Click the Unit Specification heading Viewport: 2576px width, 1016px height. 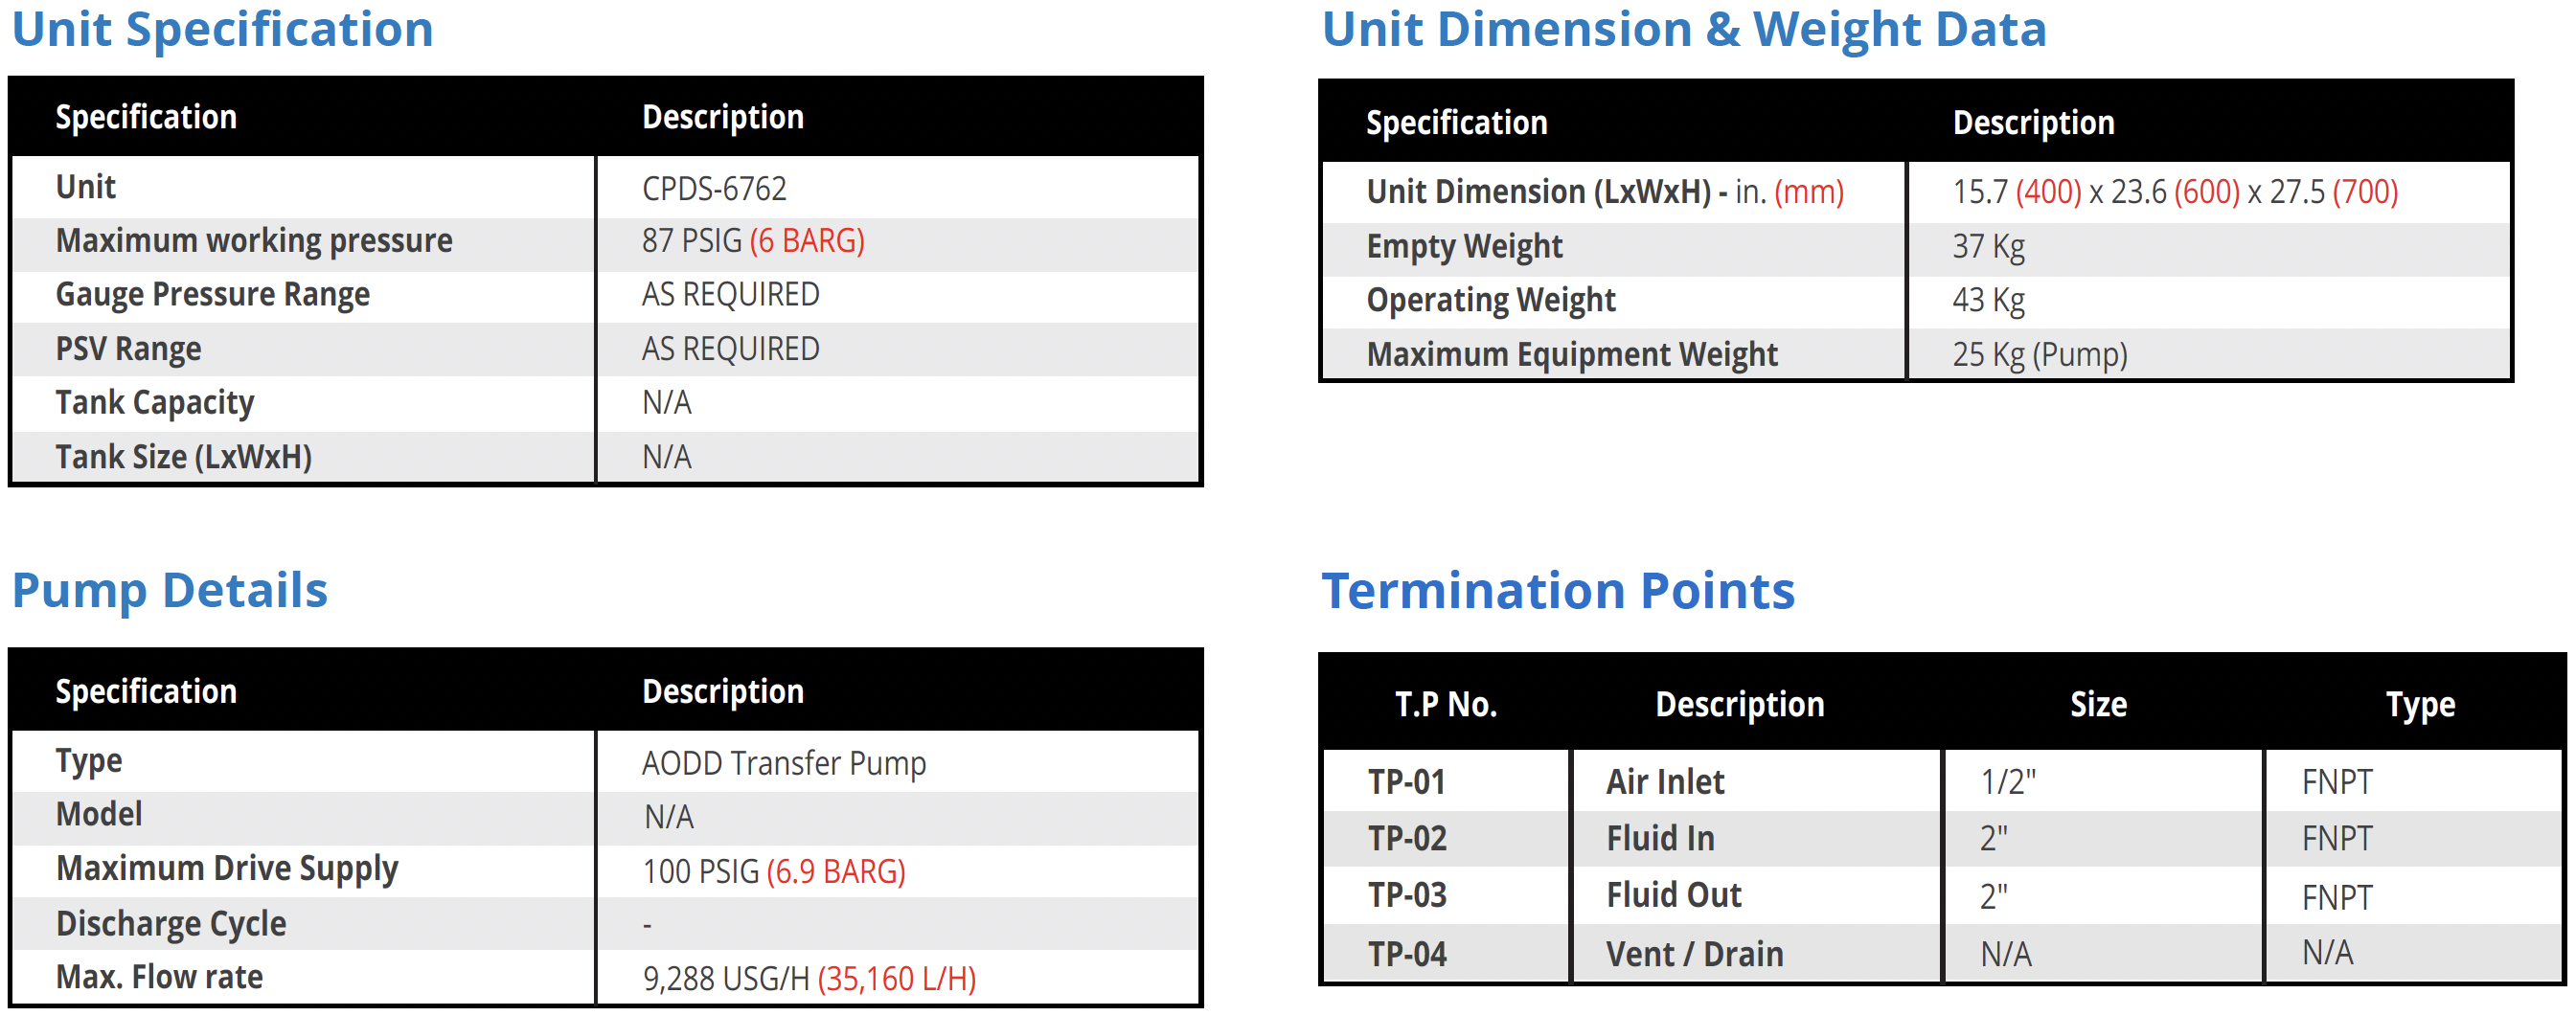pyautogui.click(x=222, y=30)
